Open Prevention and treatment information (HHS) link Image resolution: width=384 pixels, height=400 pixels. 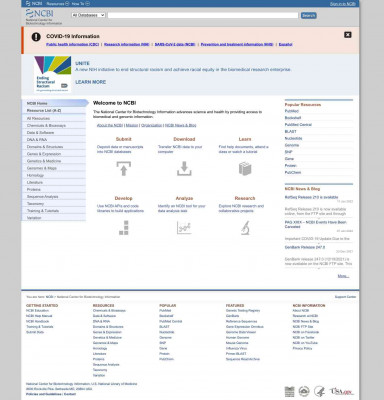click(x=237, y=44)
